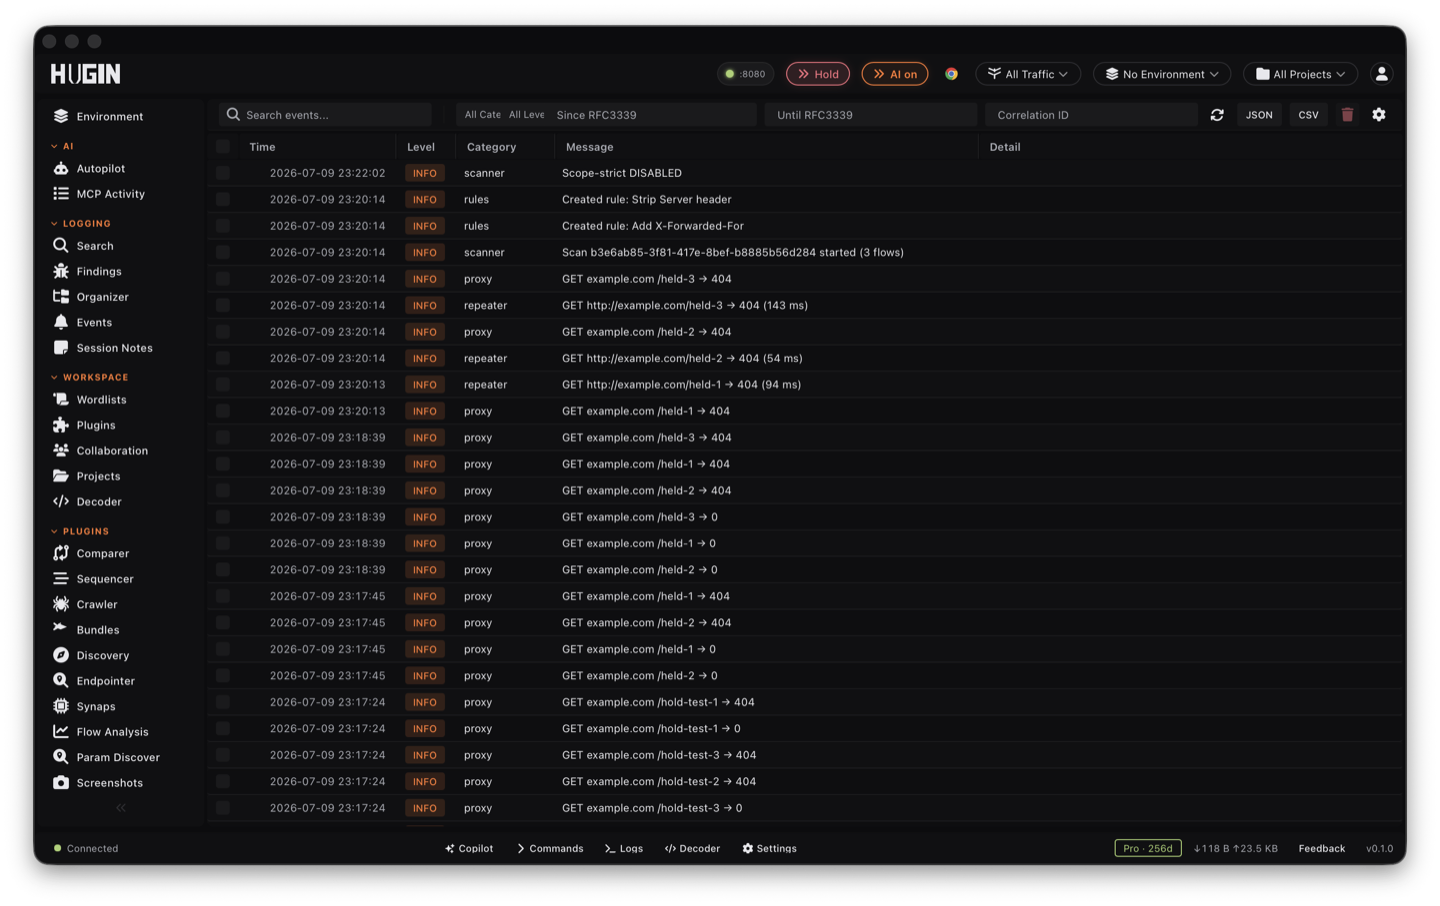Open the Comparer plugin
The height and width of the screenshot is (906, 1440).
coord(102,553)
